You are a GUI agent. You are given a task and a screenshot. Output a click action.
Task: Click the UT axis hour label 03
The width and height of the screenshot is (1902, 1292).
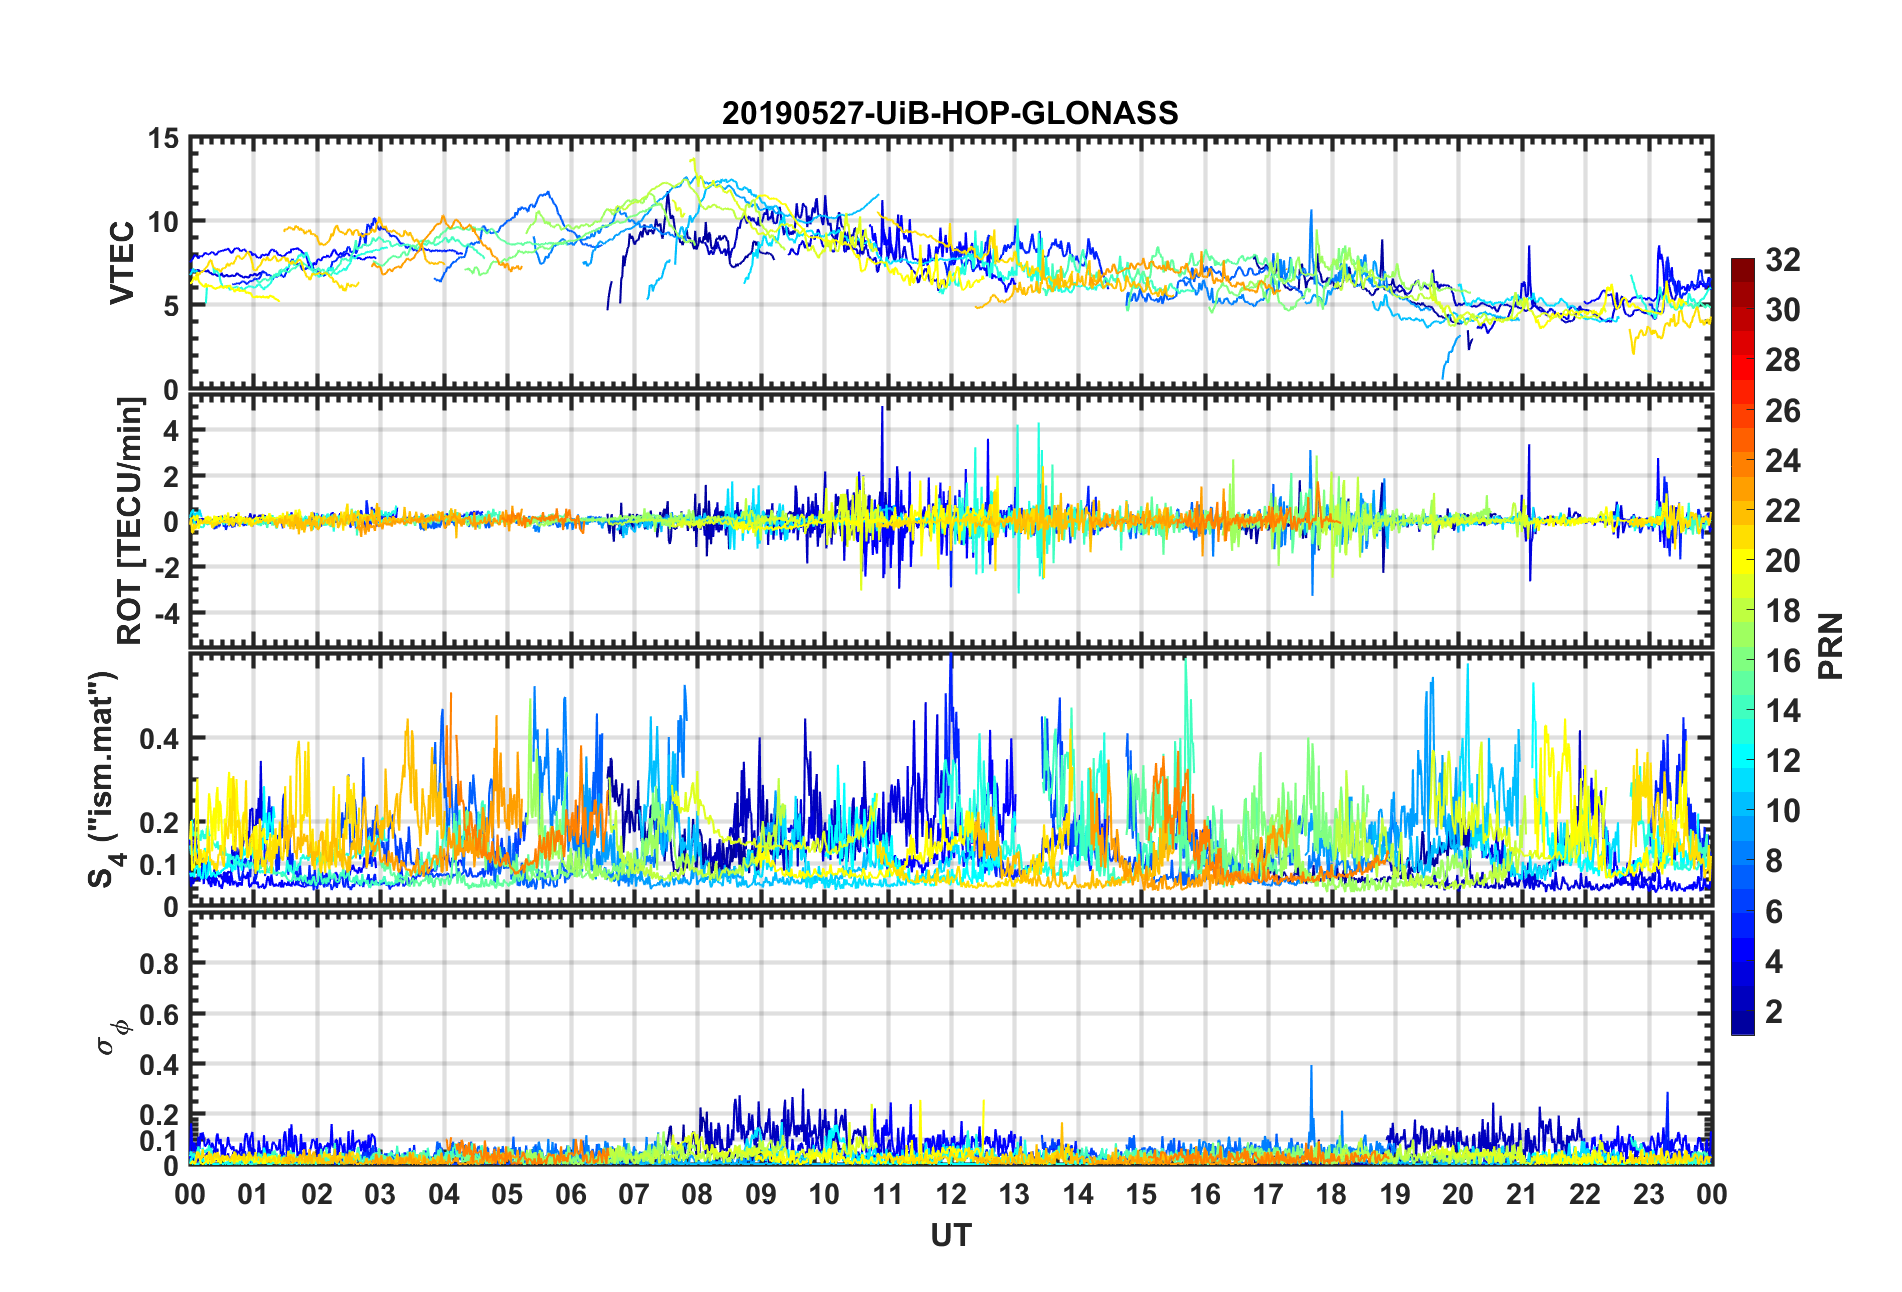coord(380,1194)
